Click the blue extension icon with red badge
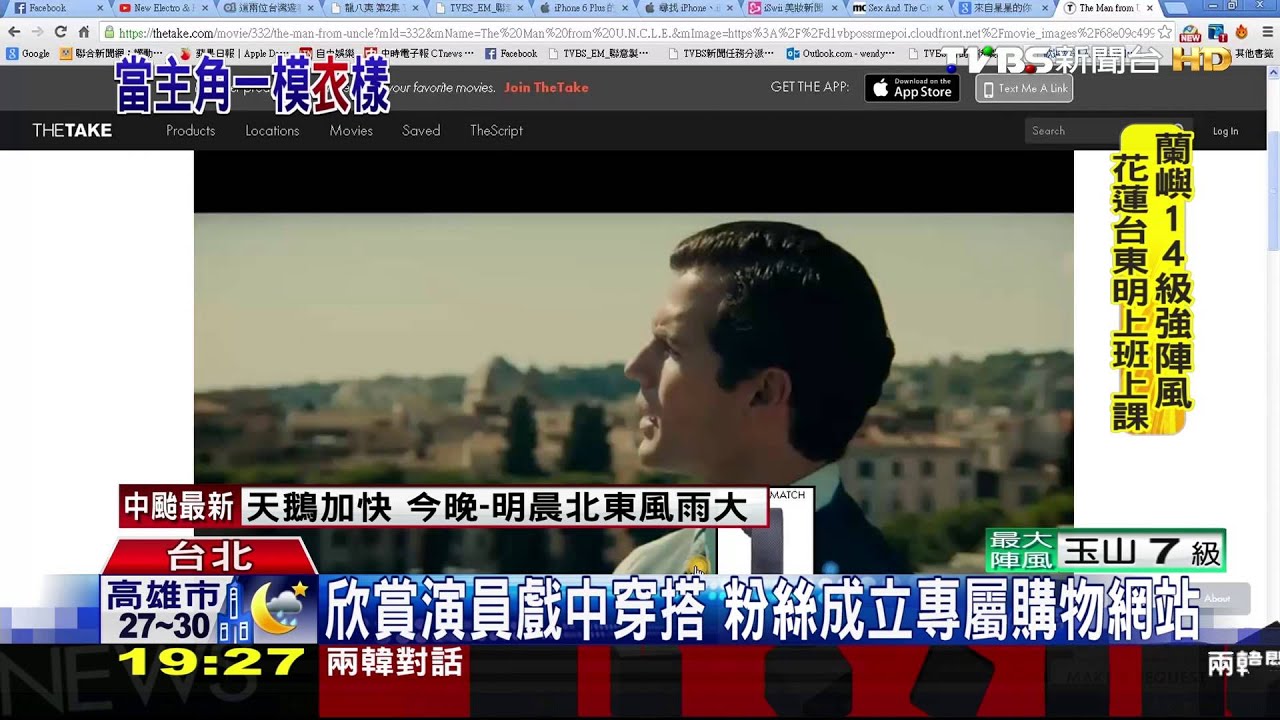 click(x=1217, y=32)
